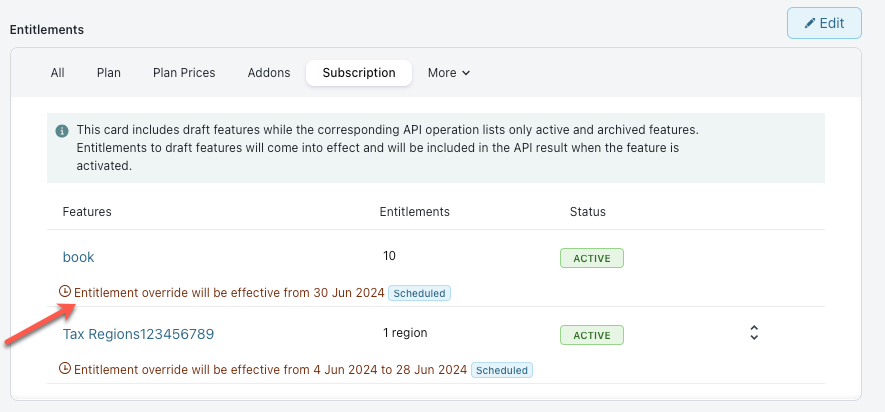
Task: Go to the Addons tab
Action: coord(268,73)
